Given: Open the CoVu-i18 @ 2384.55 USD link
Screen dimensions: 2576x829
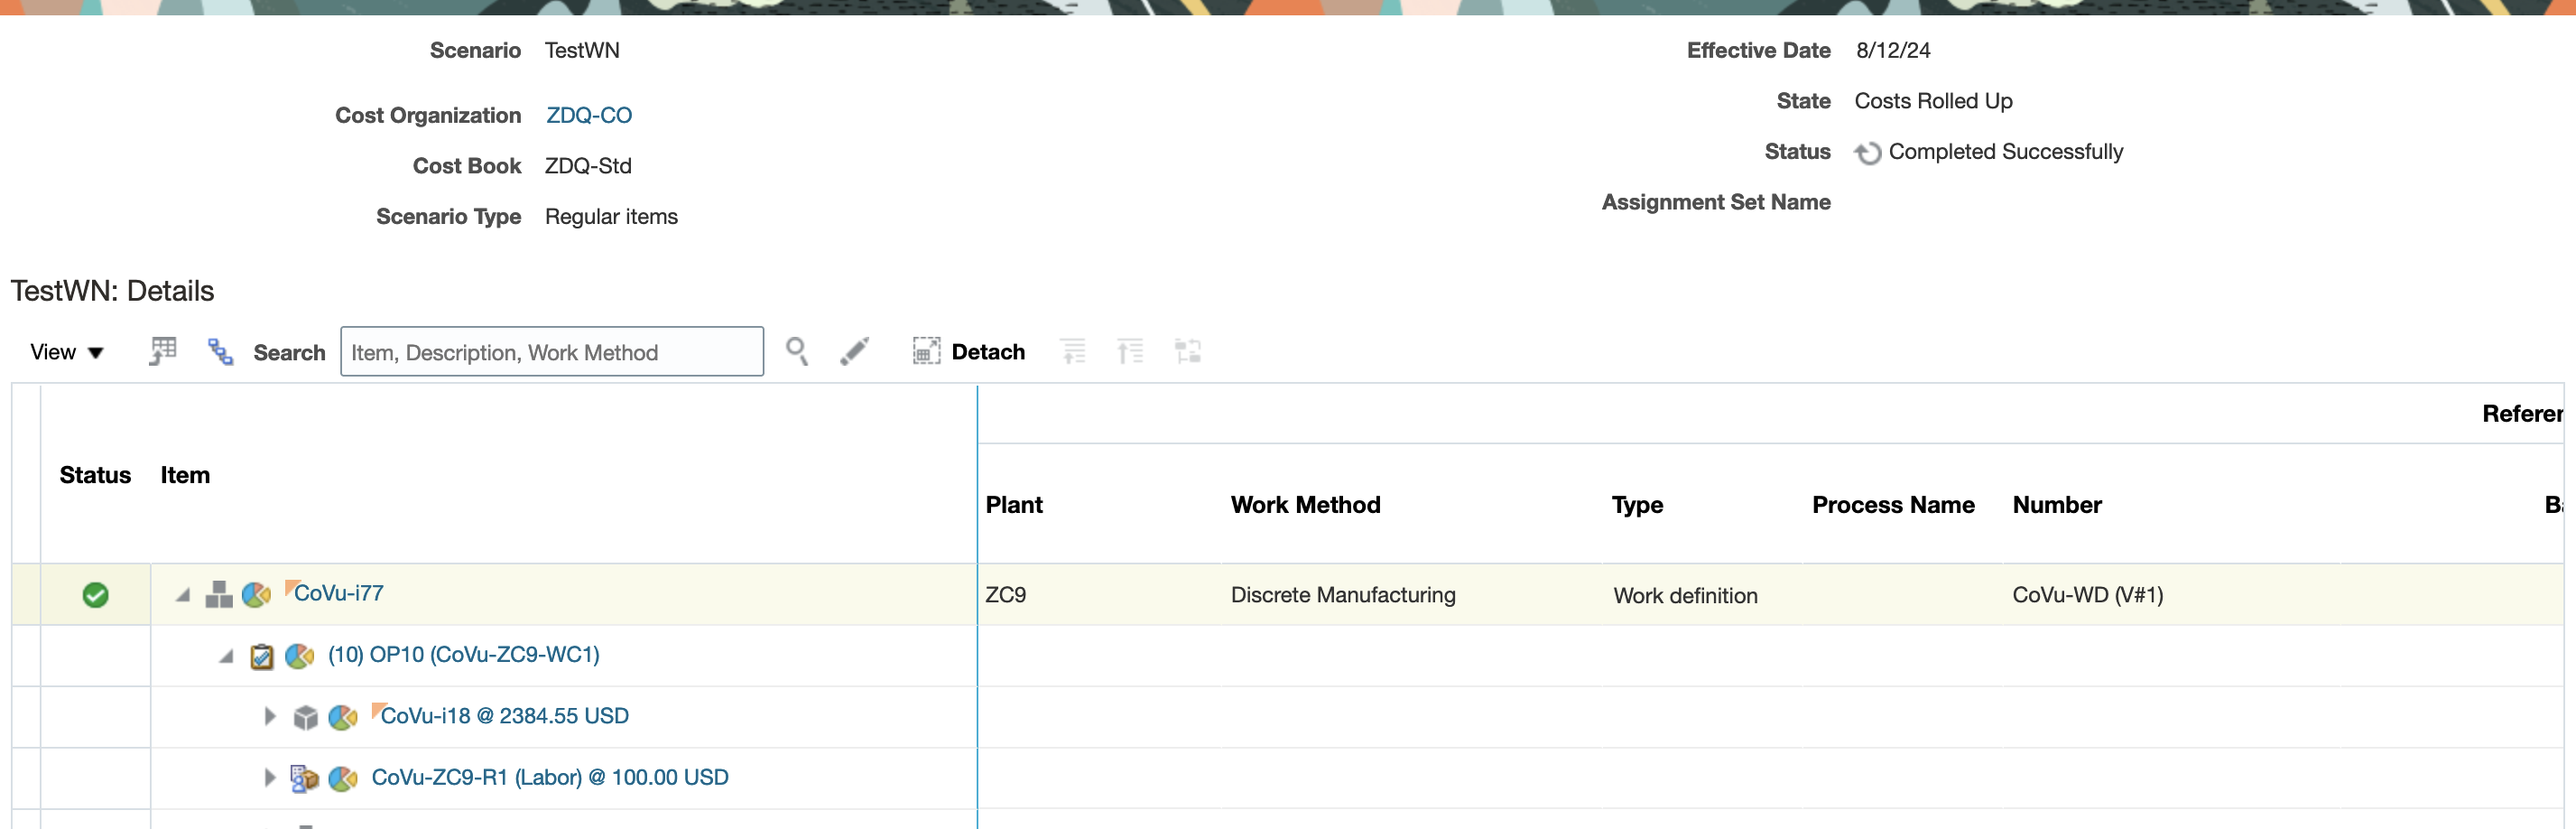Looking at the screenshot, I should [504, 716].
